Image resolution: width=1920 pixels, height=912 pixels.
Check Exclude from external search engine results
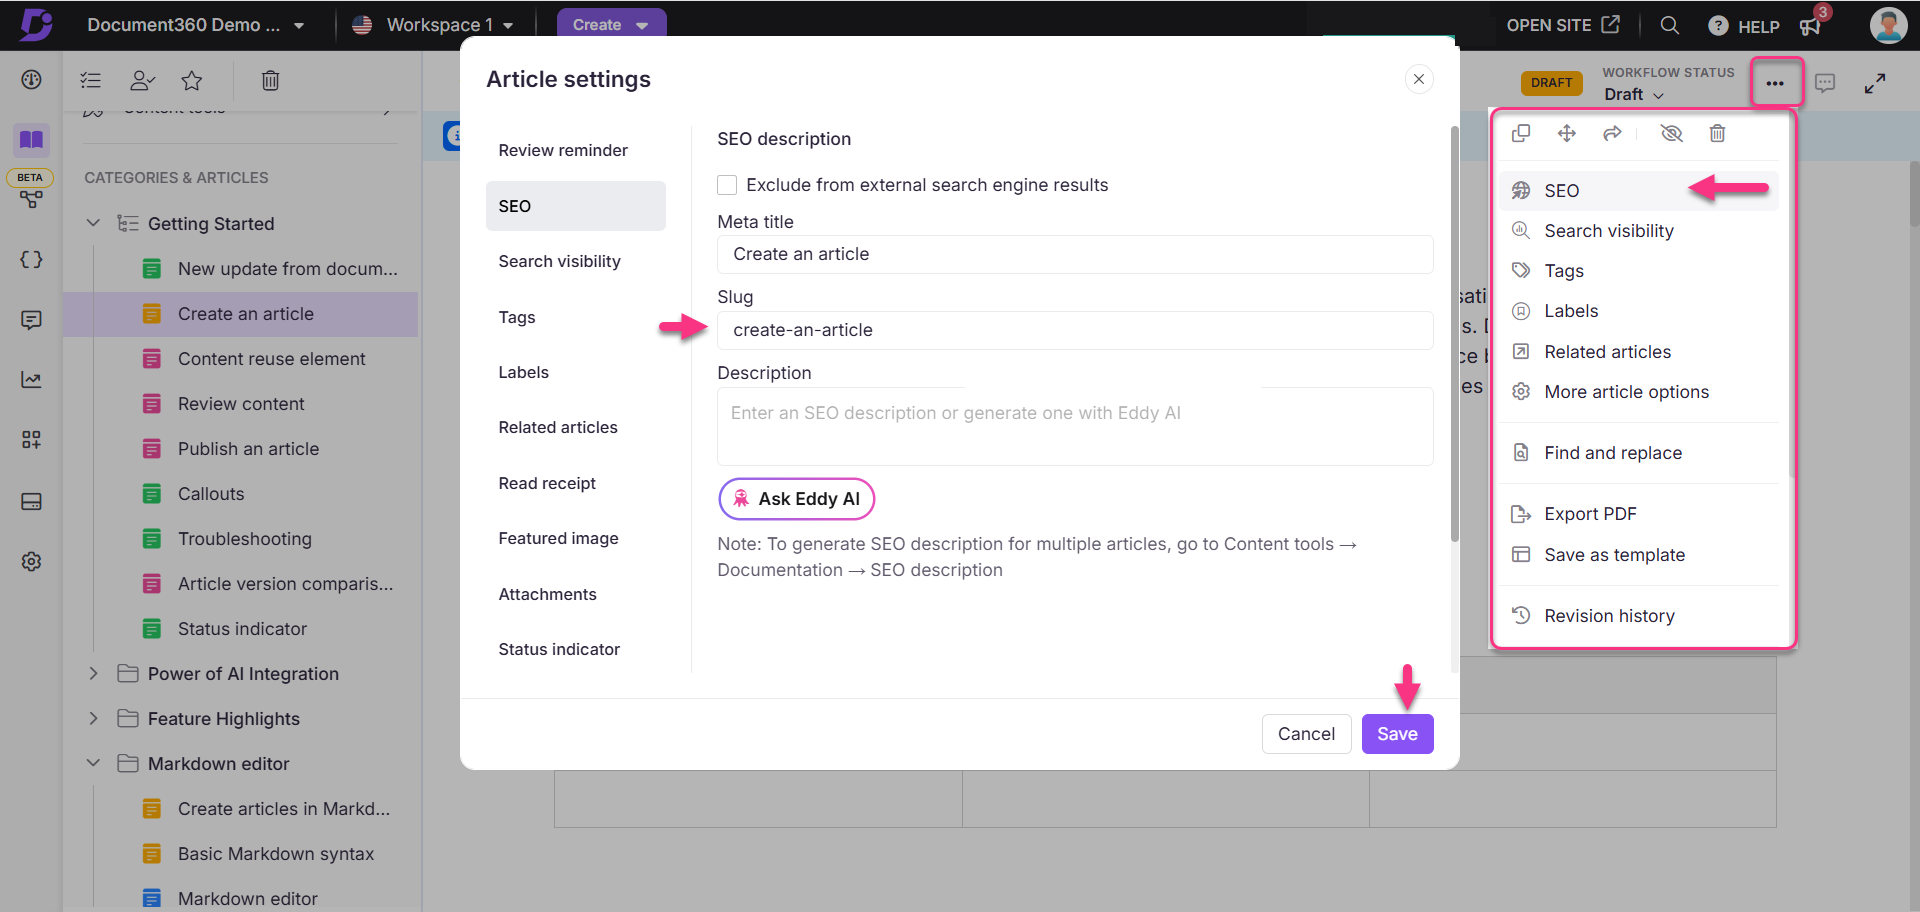coord(727,185)
